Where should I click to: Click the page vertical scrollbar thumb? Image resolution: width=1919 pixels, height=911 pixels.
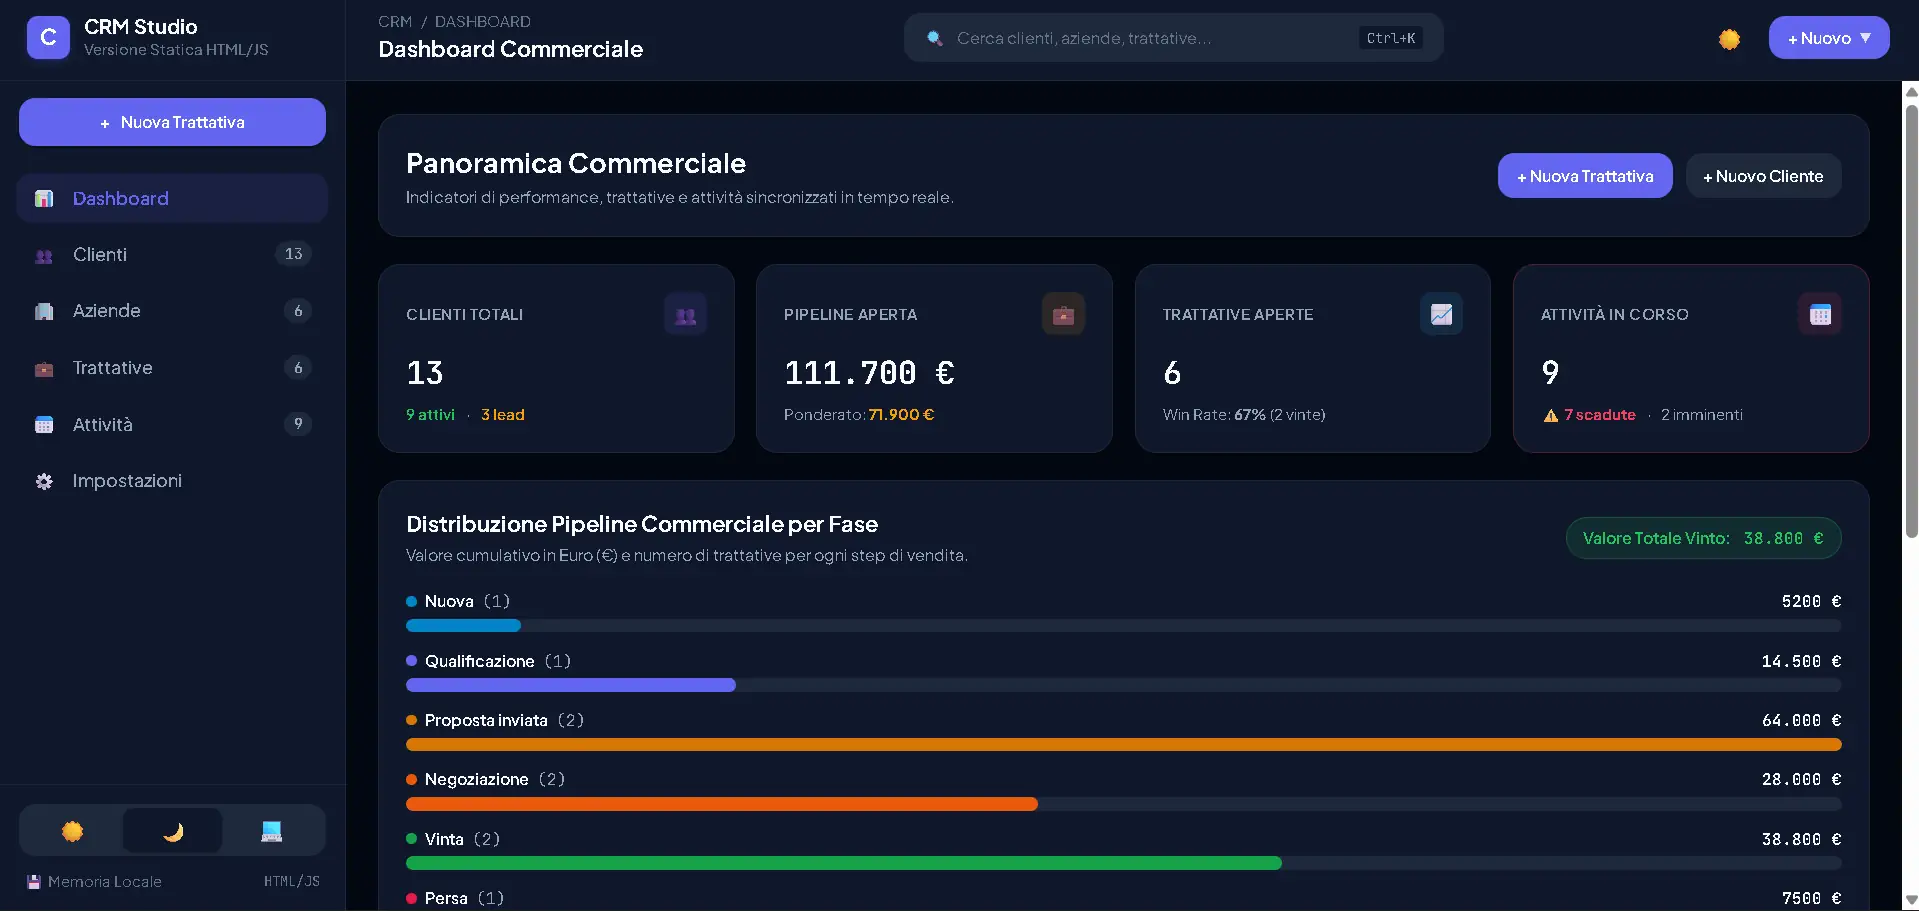tap(1911, 320)
